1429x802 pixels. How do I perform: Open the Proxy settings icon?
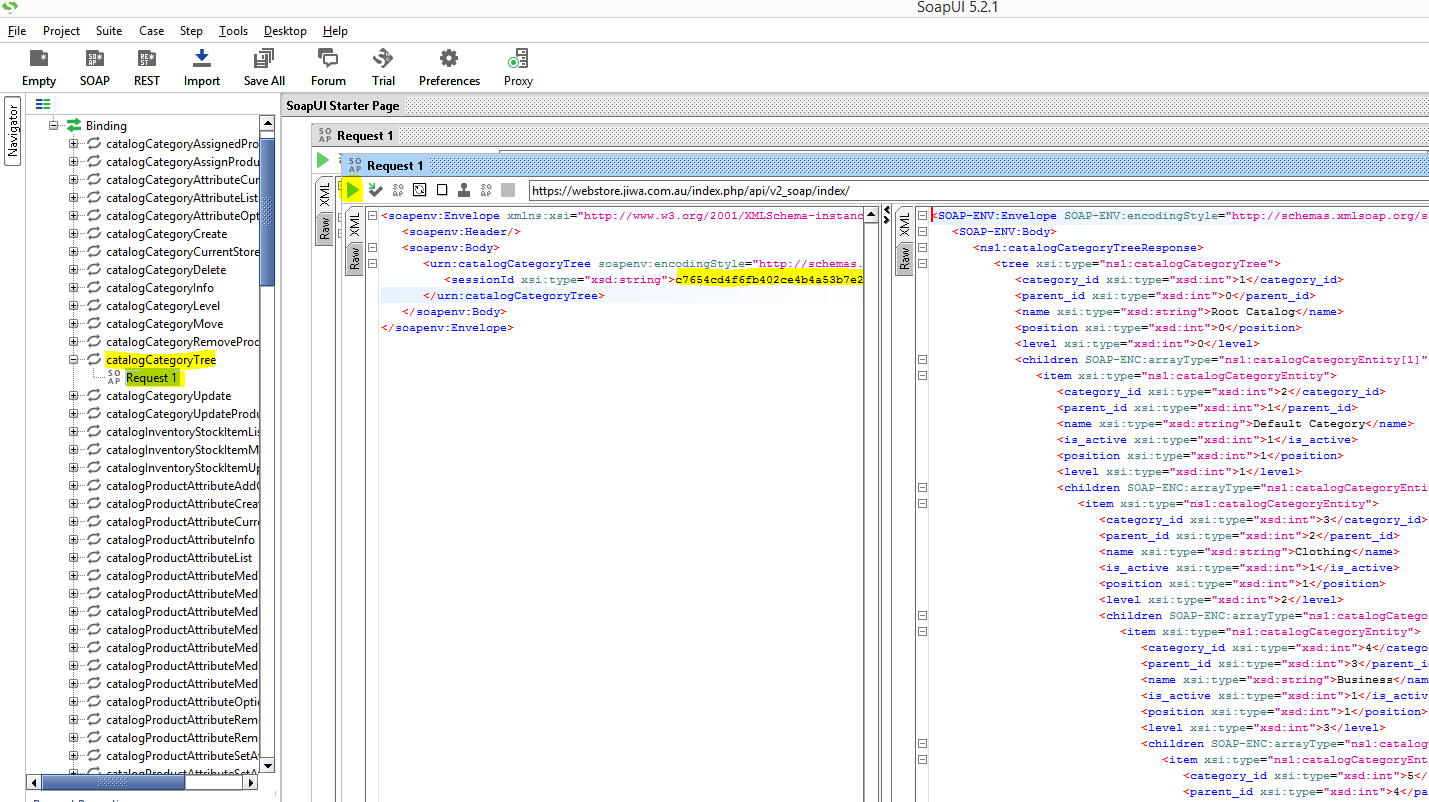518,66
